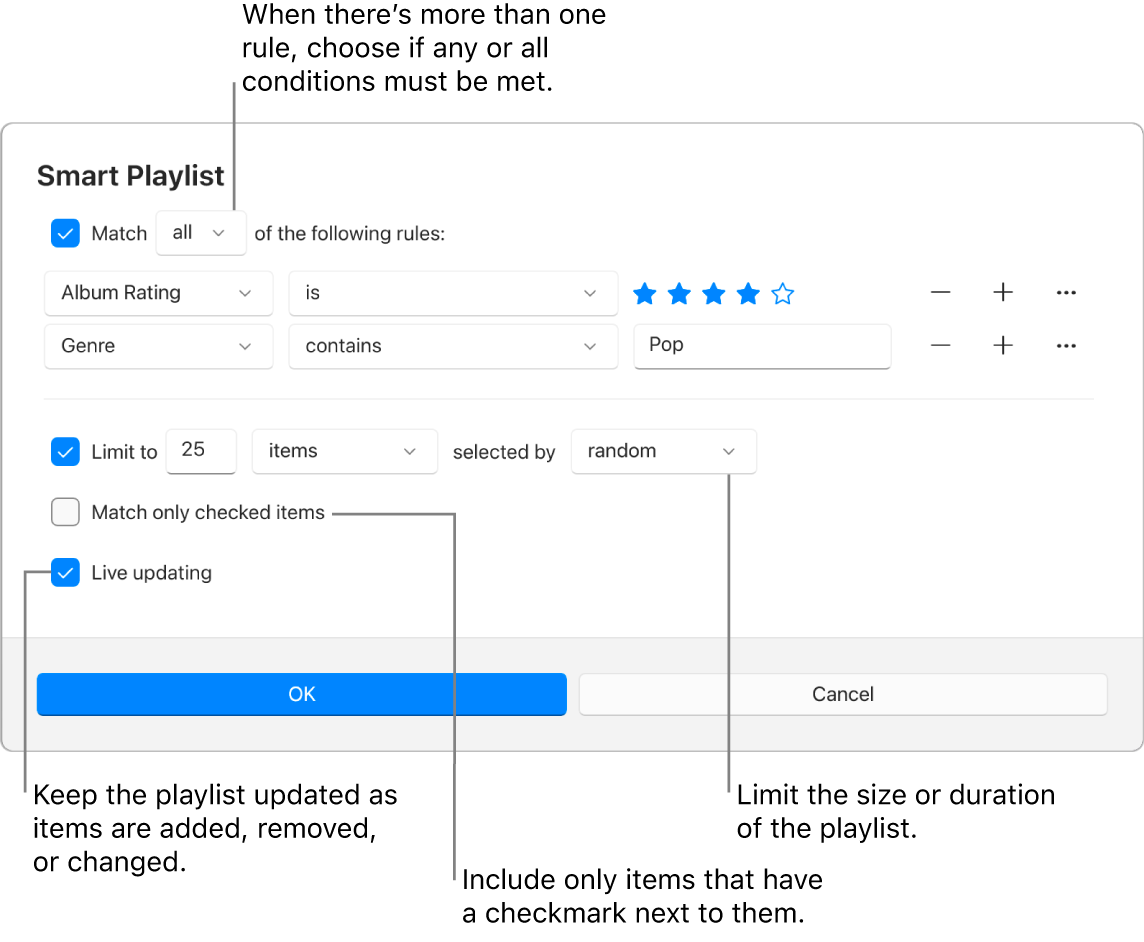This screenshot has height=942, width=1144.
Task: Click the Pop genre text field
Action: coord(762,347)
